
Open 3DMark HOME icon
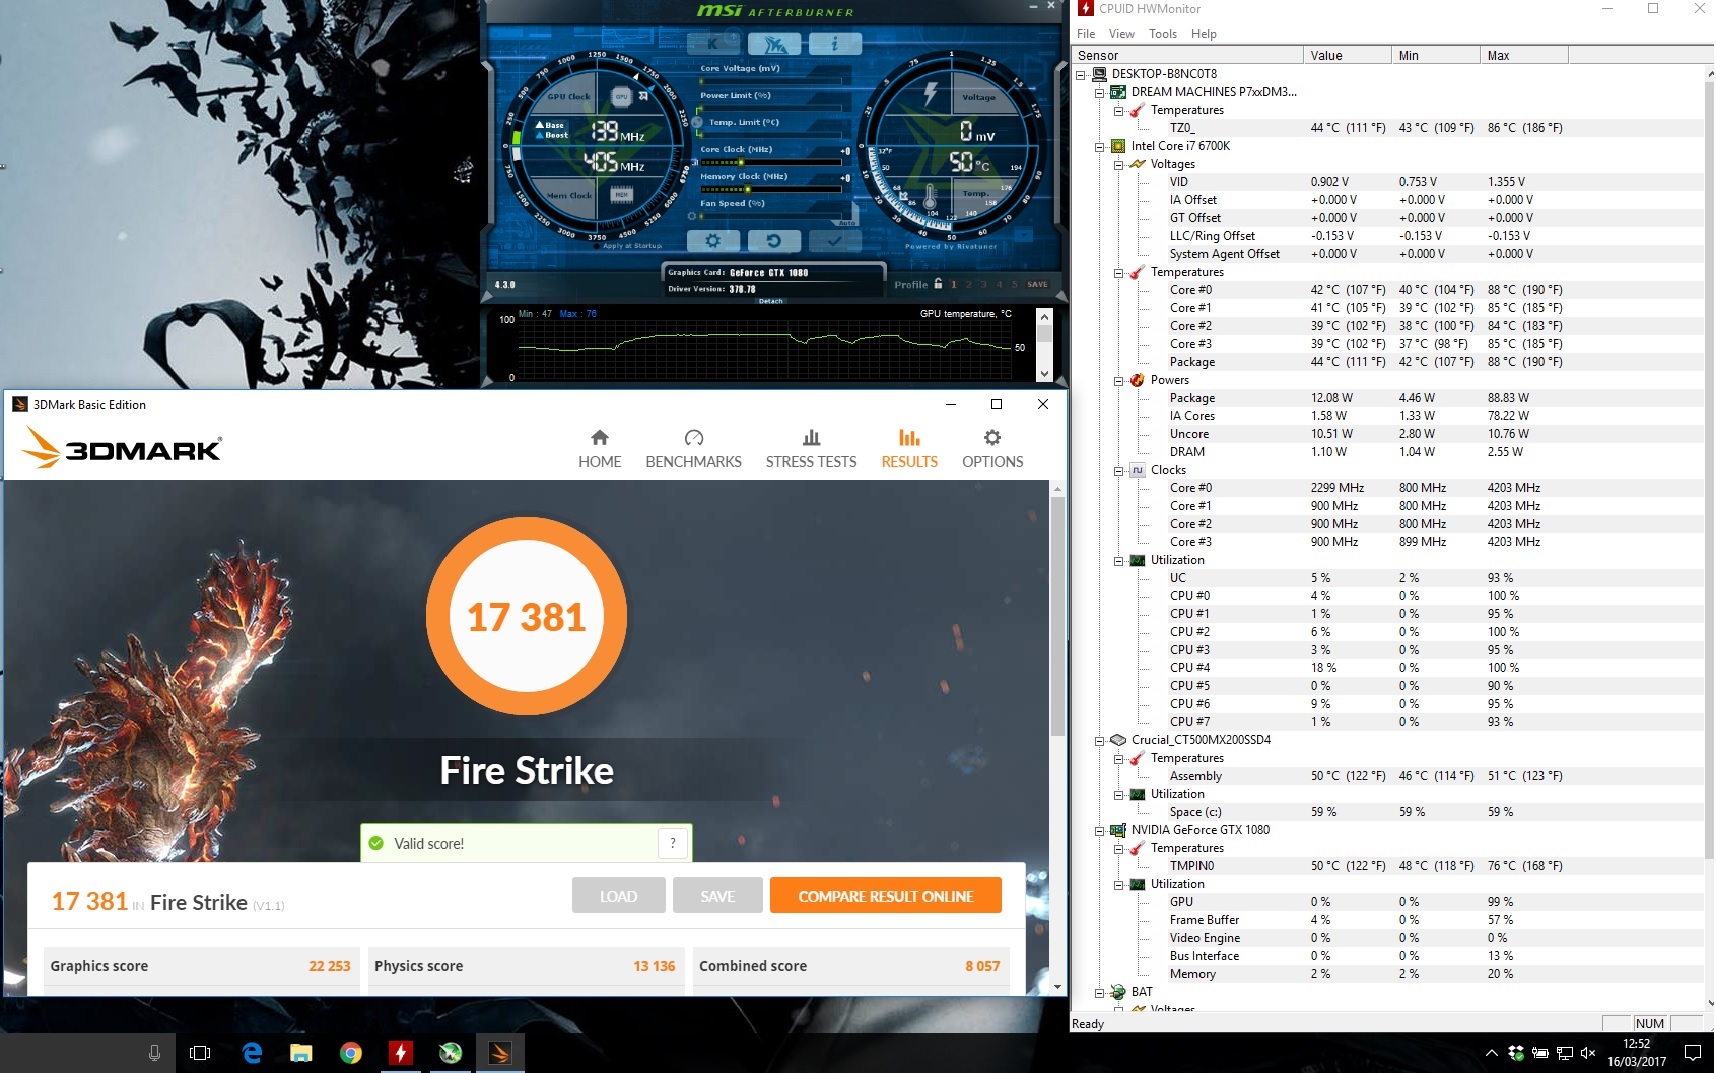point(600,438)
